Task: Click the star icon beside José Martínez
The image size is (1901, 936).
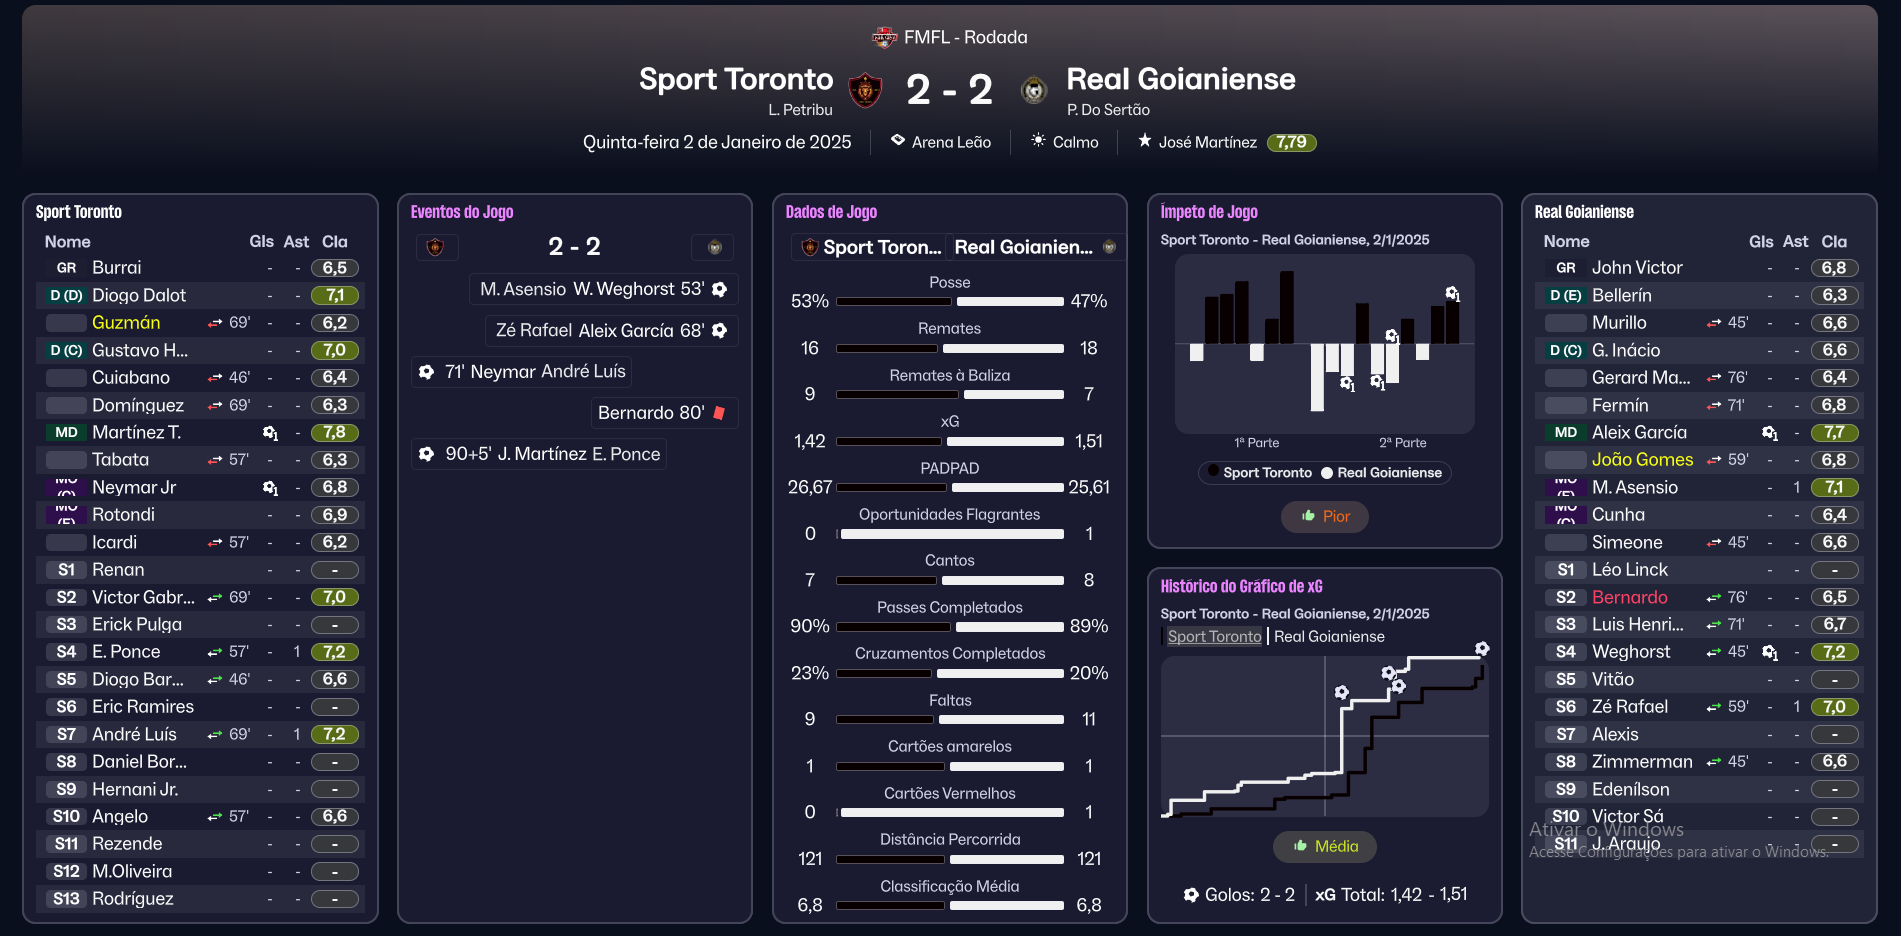Action: 1144,141
